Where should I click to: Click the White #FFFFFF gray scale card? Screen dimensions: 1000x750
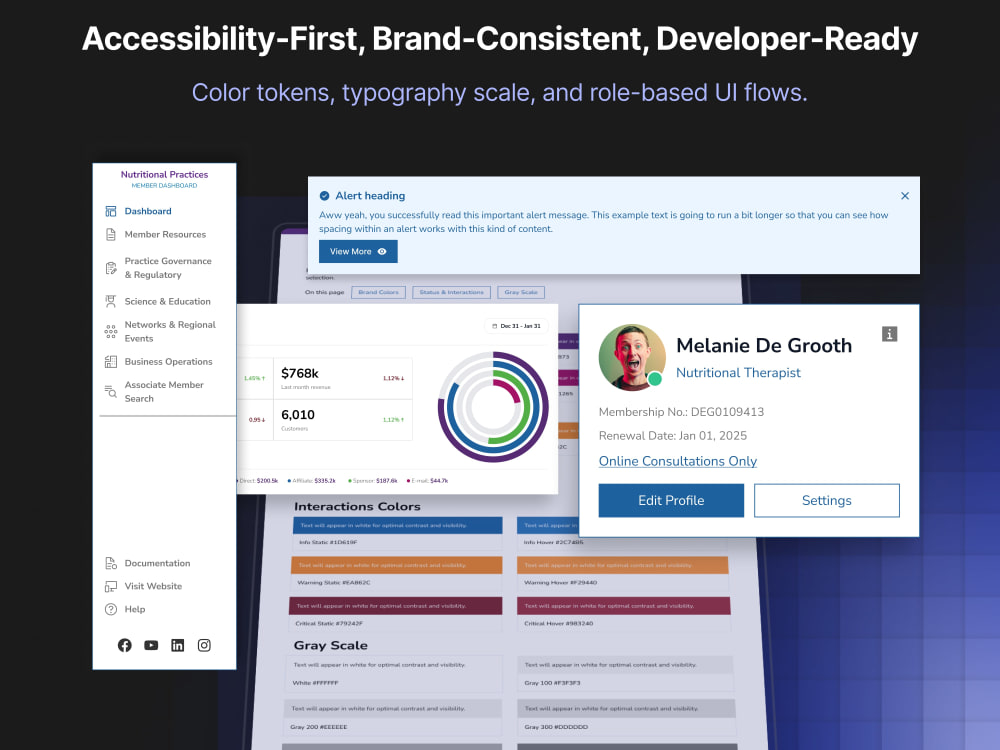click(393, 674)
